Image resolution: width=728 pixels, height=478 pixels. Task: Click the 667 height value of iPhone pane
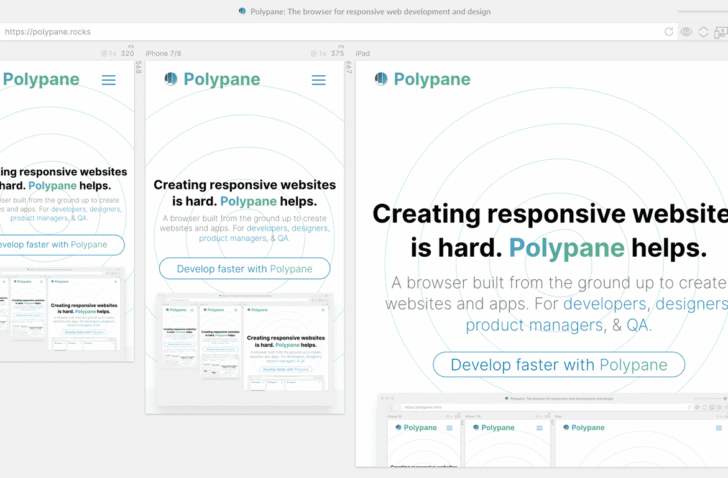(x=349, y=68)
